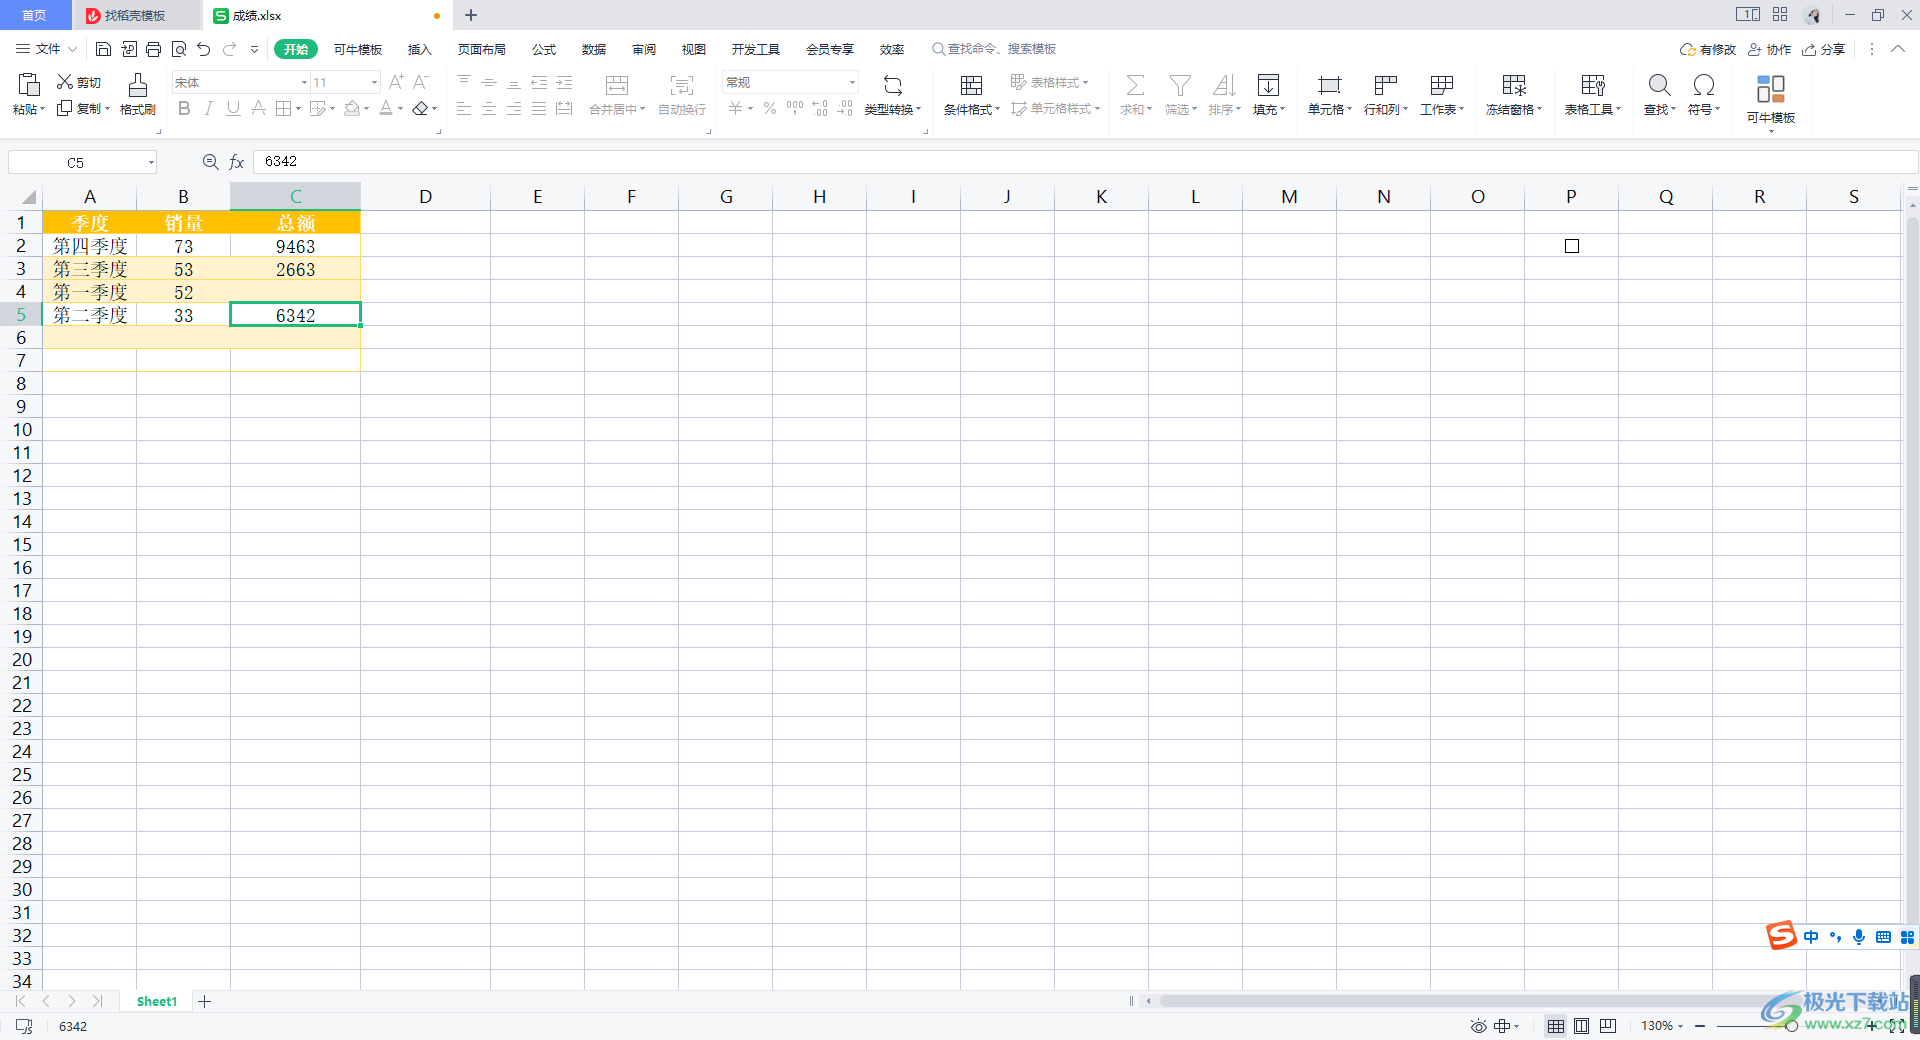This screenshot has height=1040, width=1920.
Task: Decrease font size with A- icon
Action: point(421,82)
